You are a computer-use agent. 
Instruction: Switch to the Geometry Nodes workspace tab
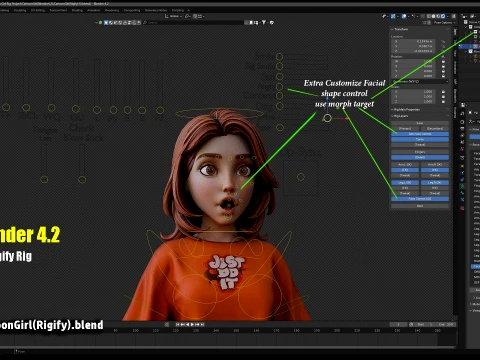(156, 10)
